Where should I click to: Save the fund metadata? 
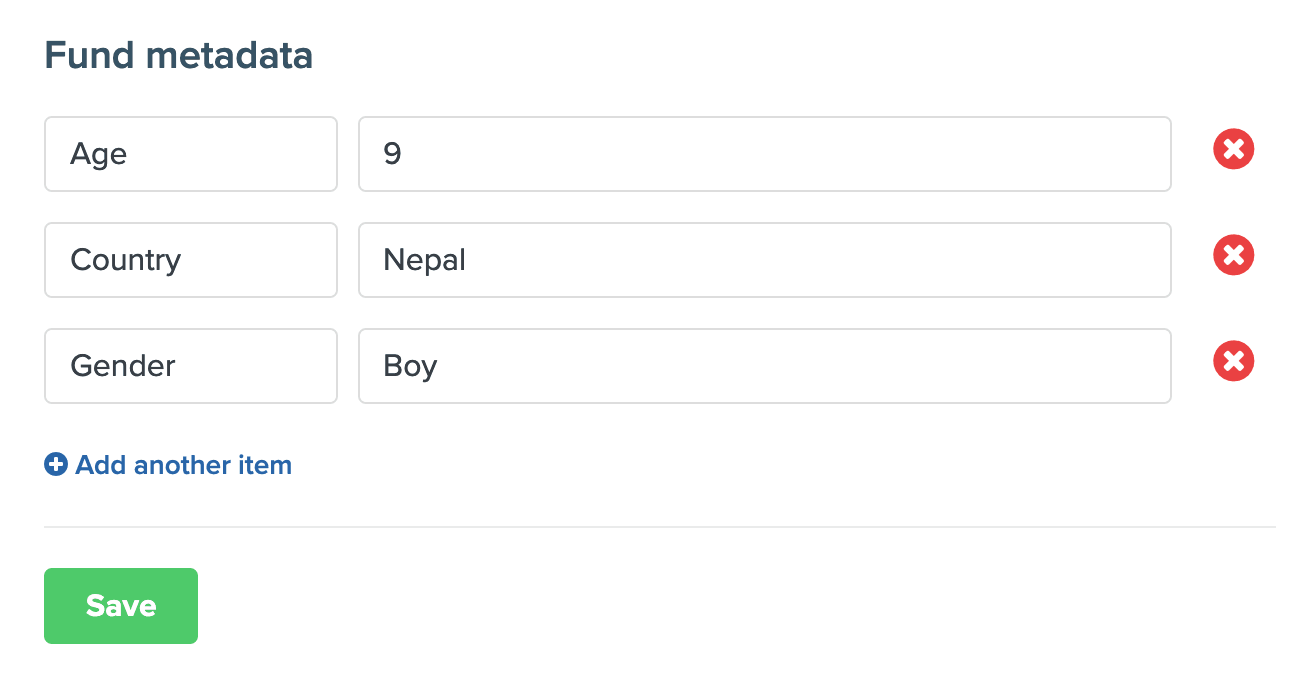(x=121, y=606)
